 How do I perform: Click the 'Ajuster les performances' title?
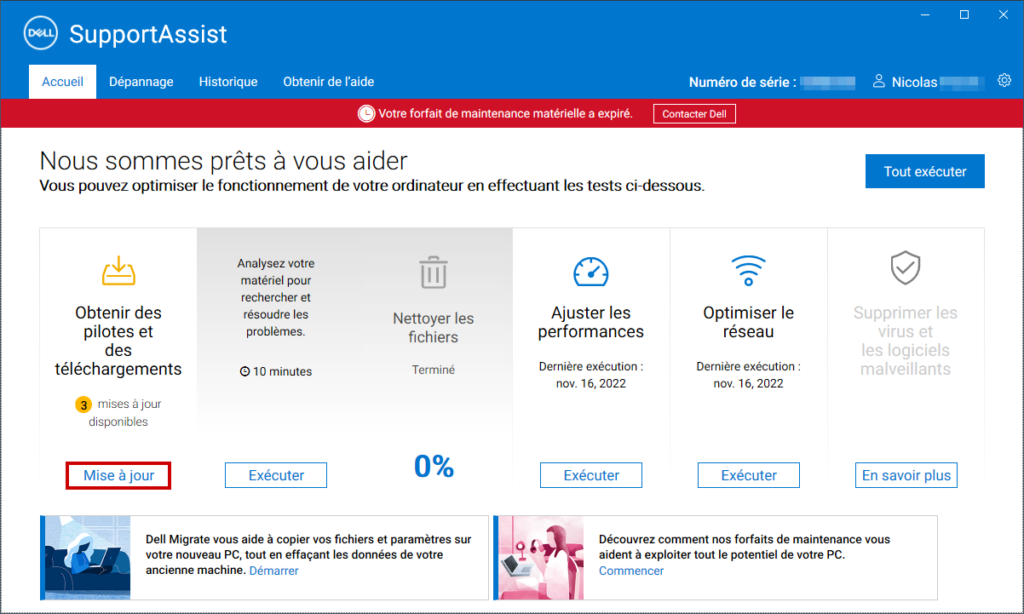point(591,322)
